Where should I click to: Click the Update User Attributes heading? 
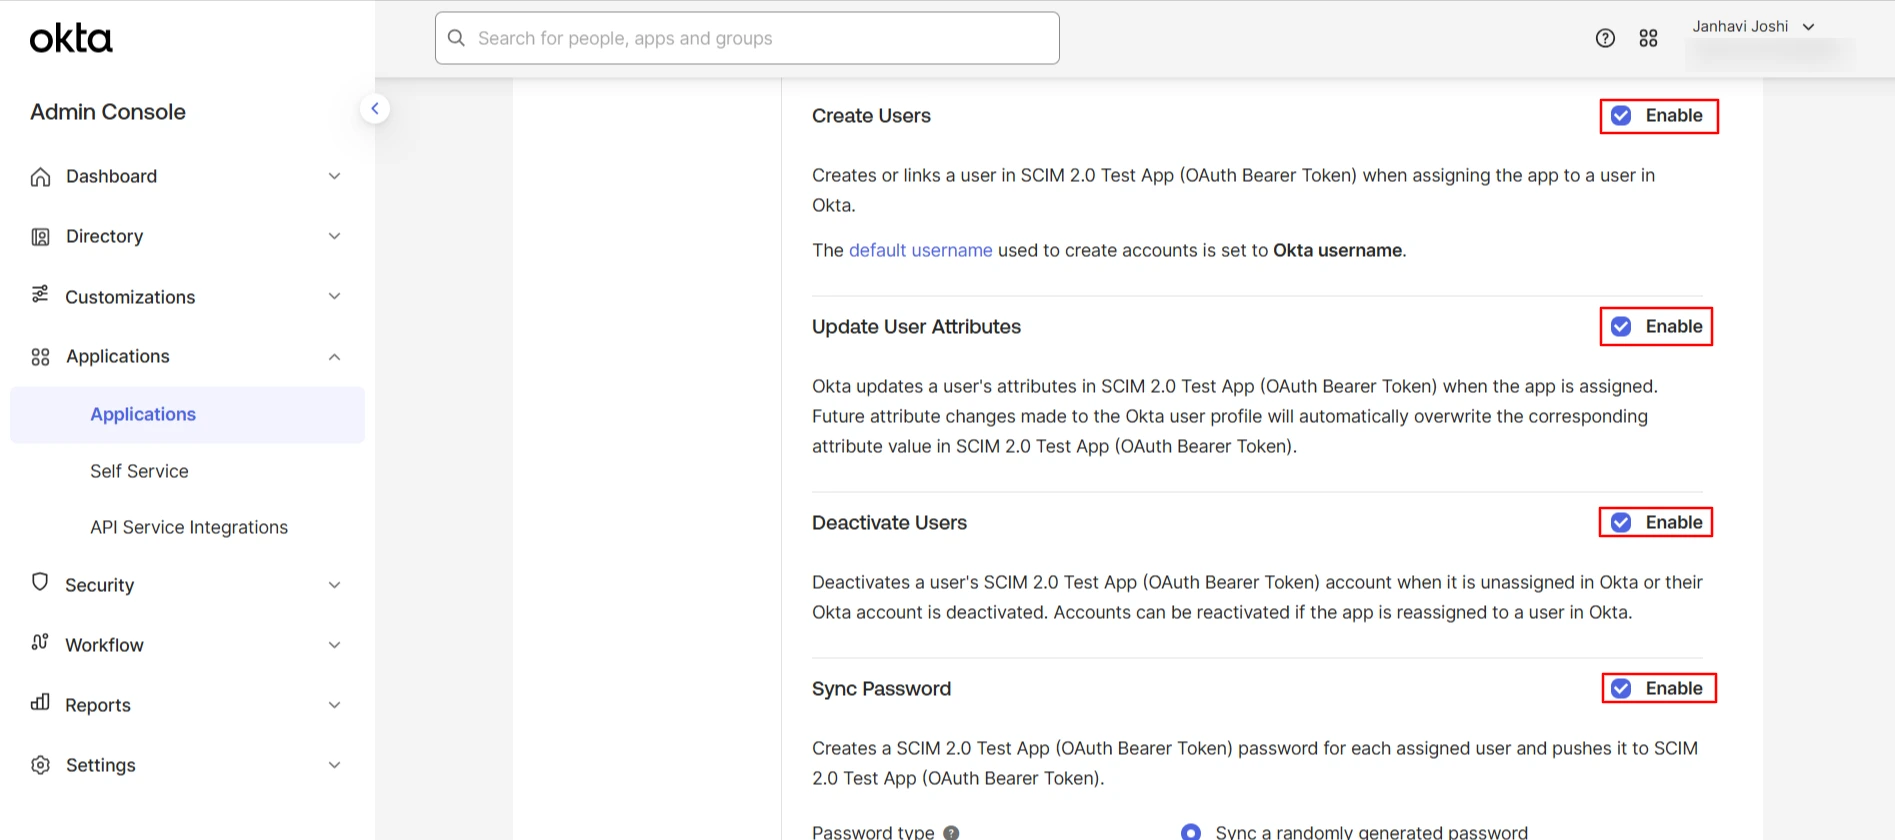(916, 327)
